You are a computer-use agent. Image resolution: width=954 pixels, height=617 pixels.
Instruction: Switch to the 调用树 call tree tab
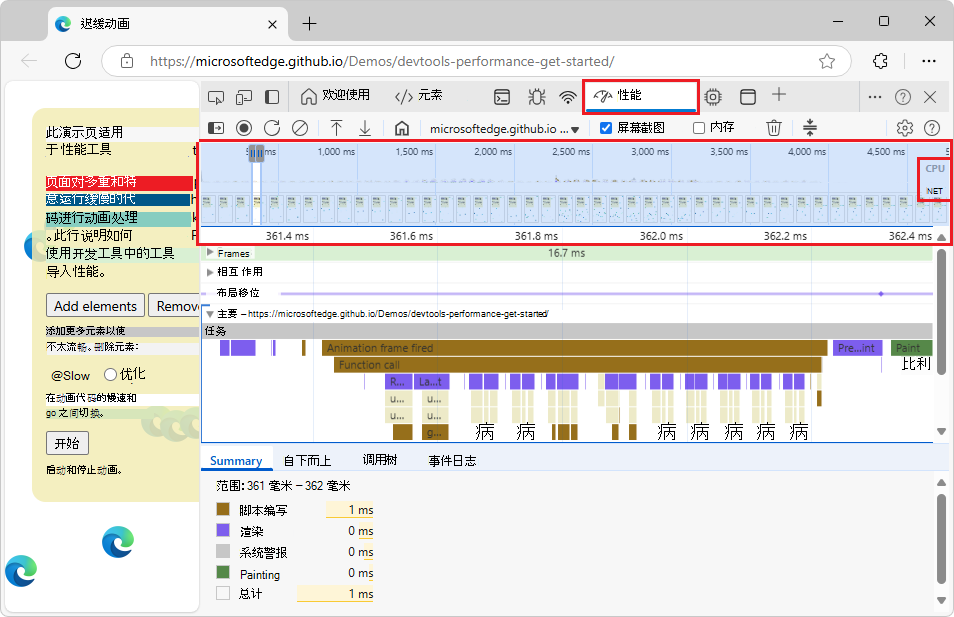(x=380, y=460)
